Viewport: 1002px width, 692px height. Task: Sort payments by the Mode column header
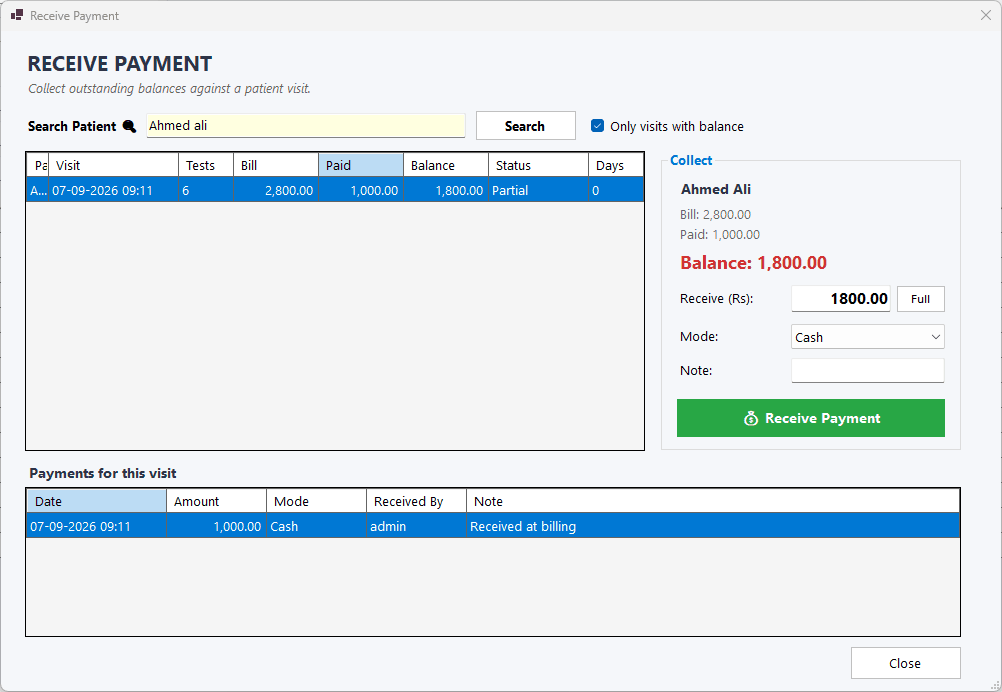click(316, 502)
